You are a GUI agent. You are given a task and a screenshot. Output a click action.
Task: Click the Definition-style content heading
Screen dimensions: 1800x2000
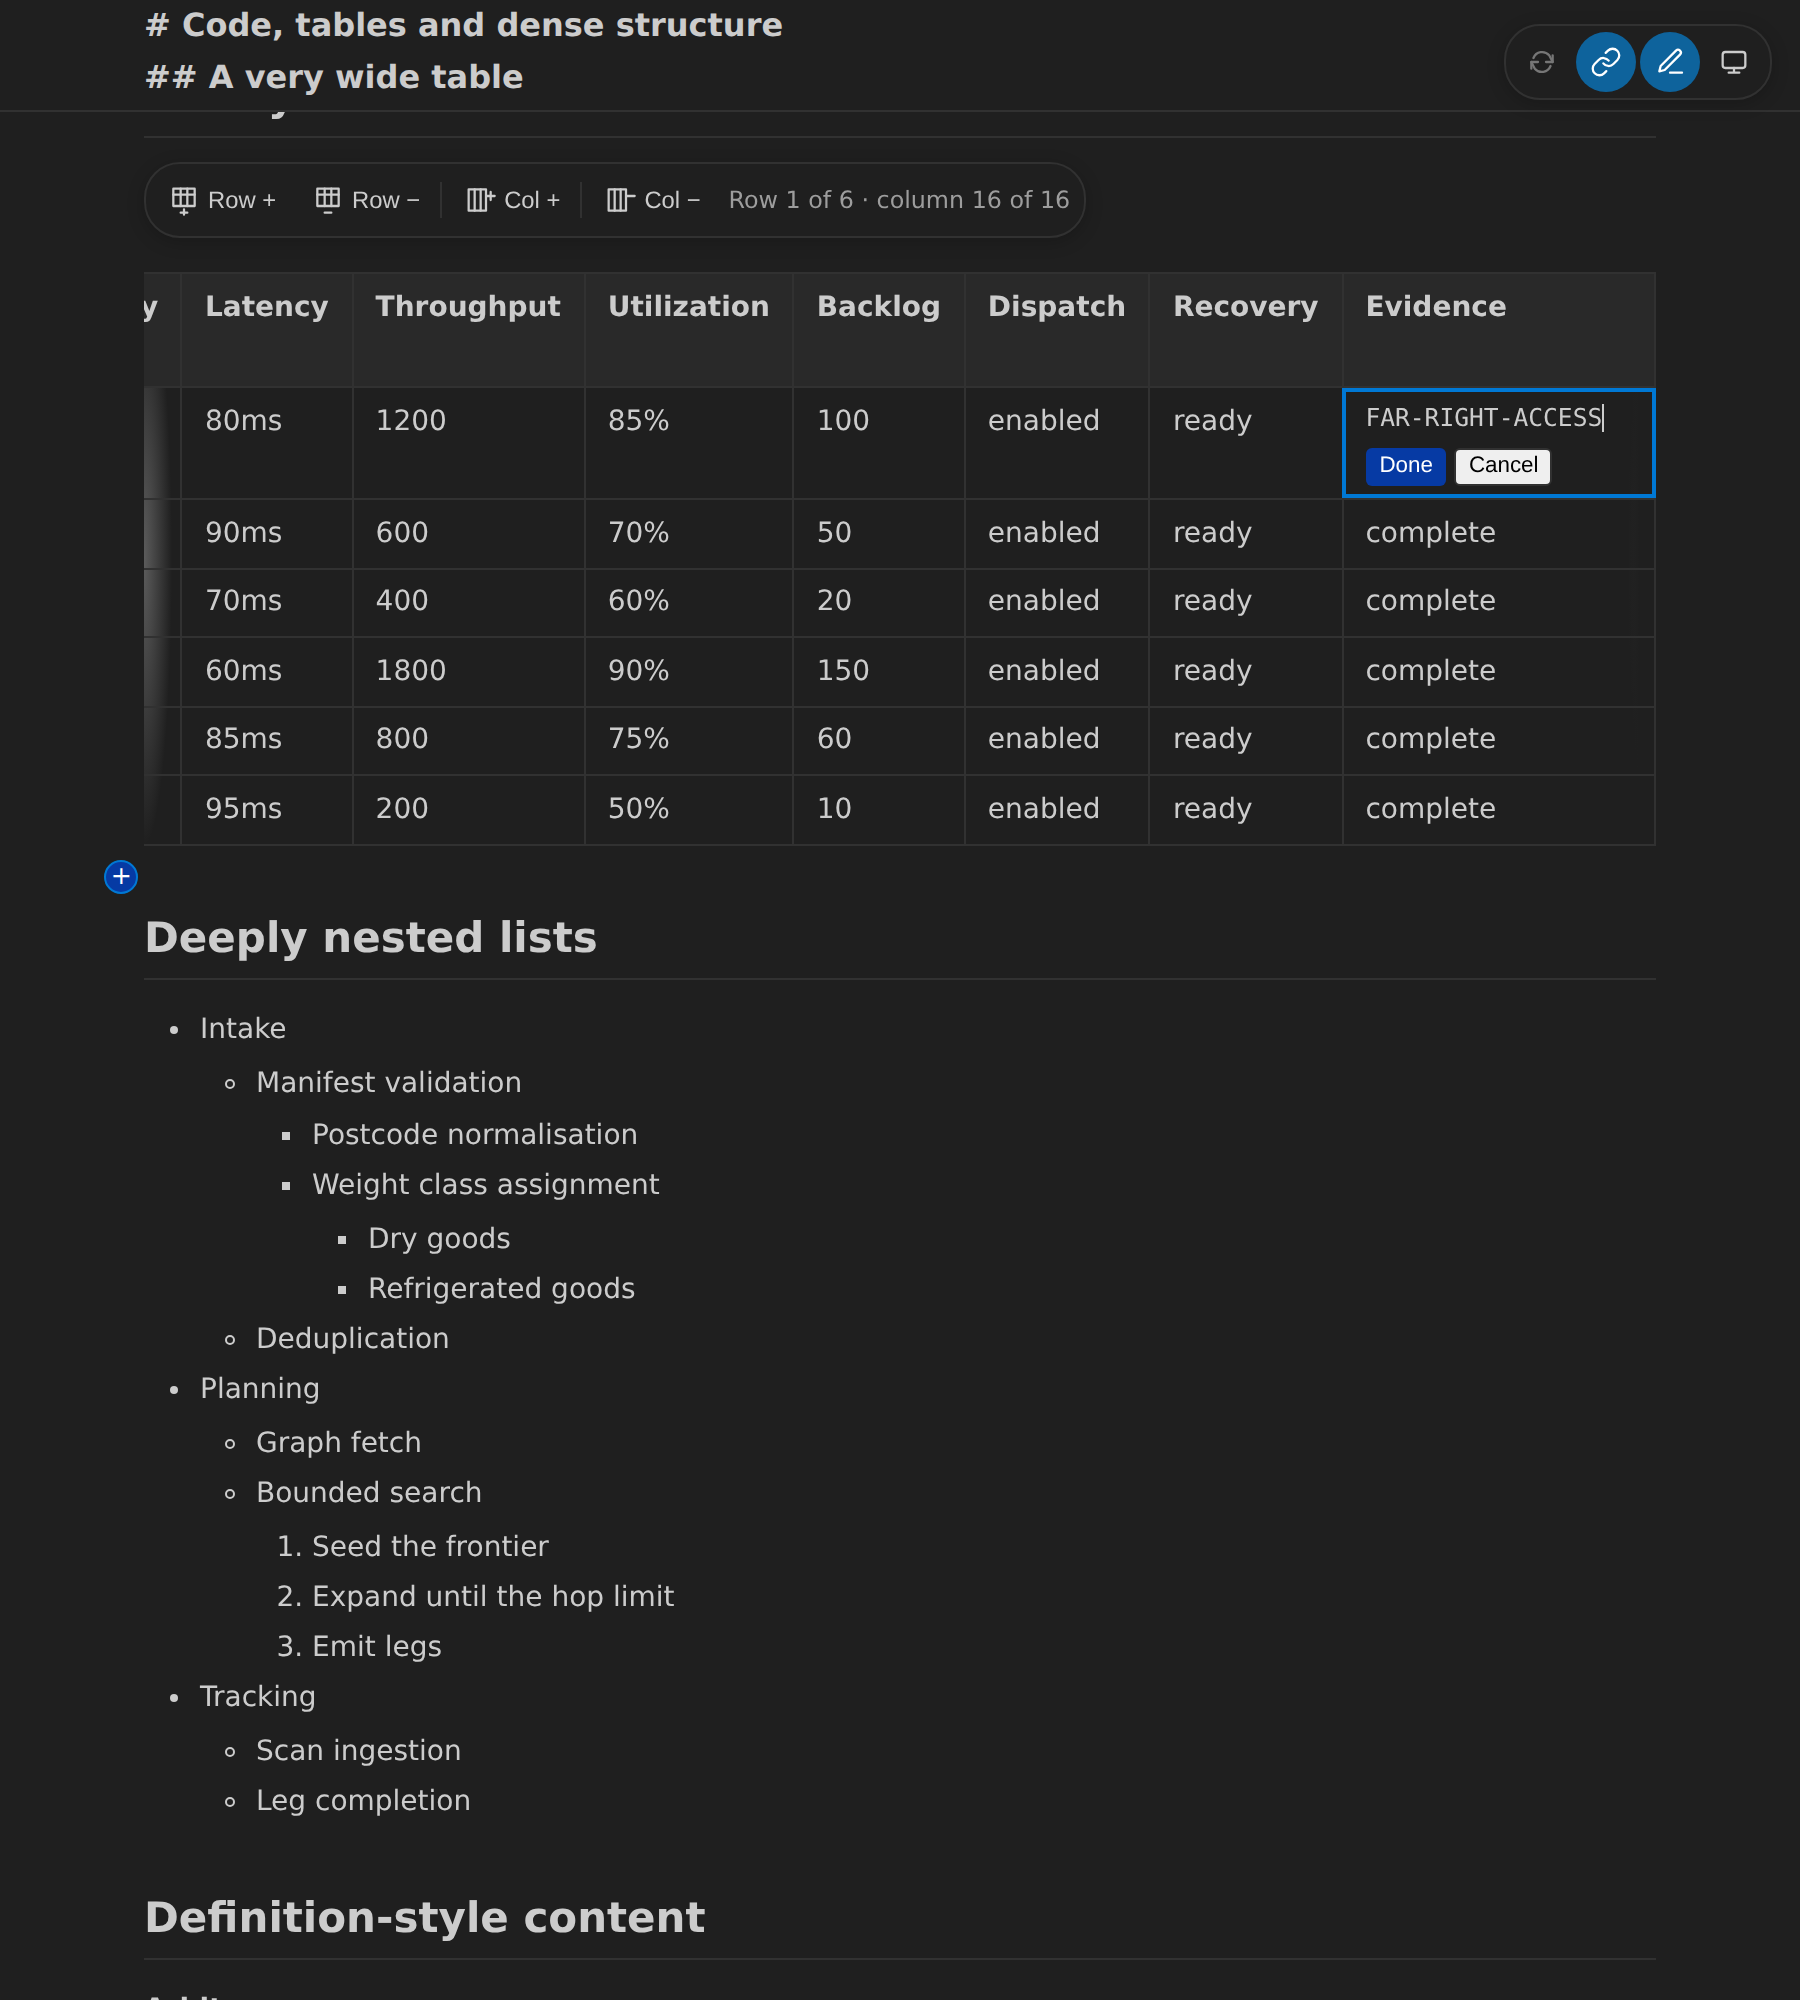pos(425,1918)
